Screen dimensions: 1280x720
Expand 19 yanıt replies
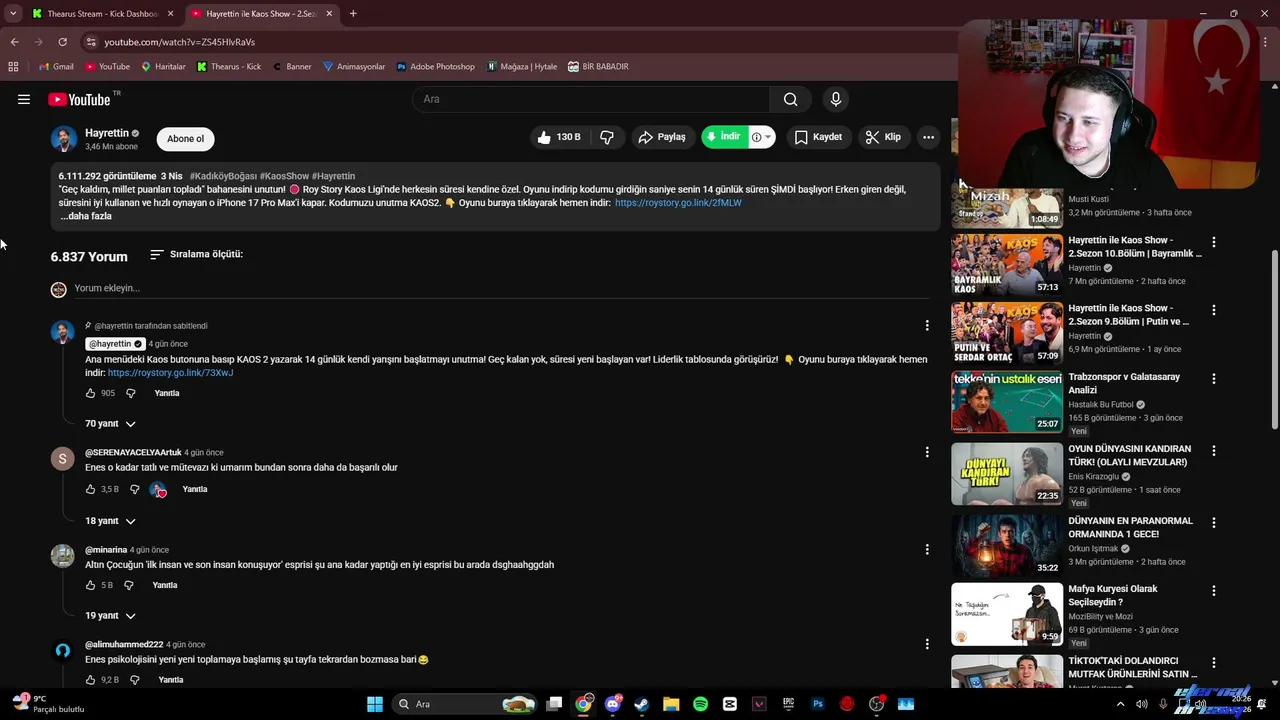(x=110, y=616)
